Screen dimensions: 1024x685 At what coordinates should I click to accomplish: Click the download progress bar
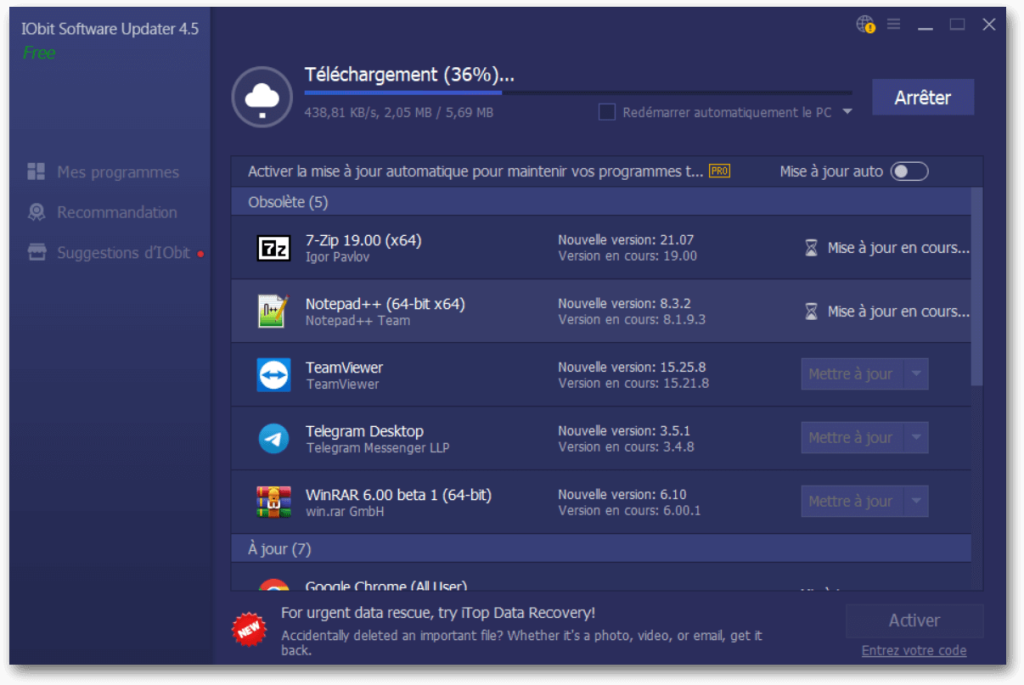coord(578,93)
